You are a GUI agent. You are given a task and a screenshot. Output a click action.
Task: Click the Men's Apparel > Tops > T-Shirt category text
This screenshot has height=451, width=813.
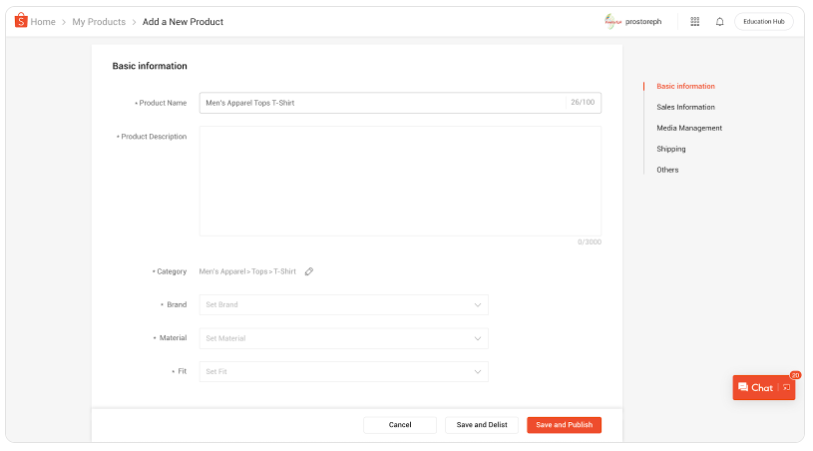[247, 272]
